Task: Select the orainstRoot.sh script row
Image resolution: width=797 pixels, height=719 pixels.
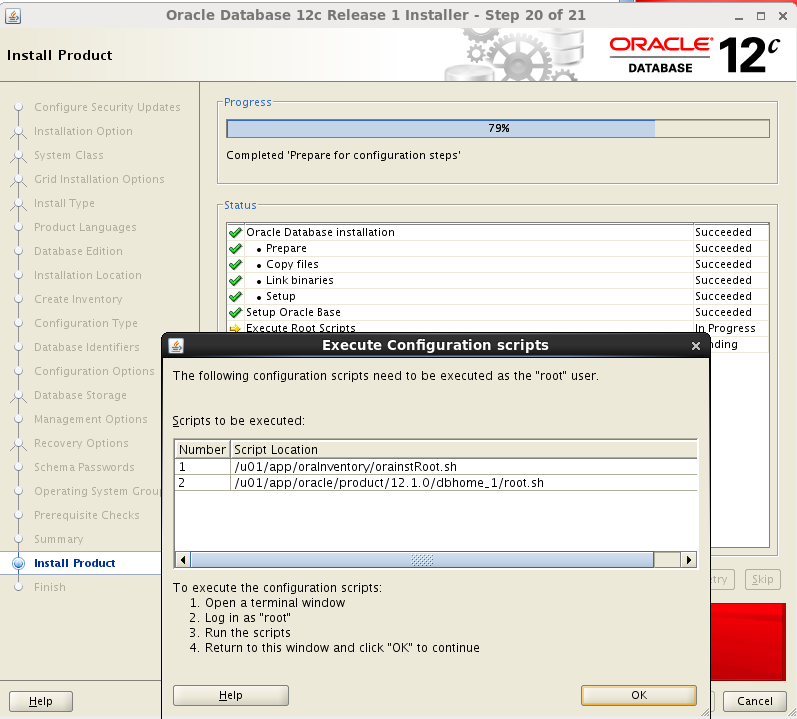Action: point(436,466)
